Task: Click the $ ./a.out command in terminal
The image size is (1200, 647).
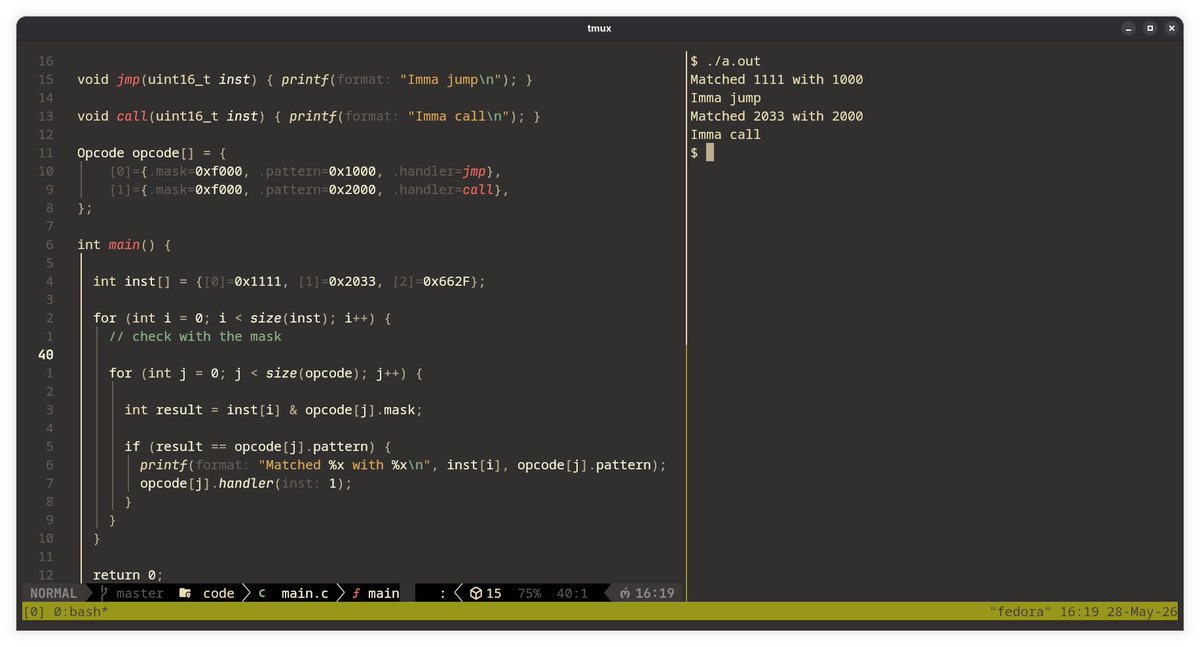Action: [x=726, y=61]
